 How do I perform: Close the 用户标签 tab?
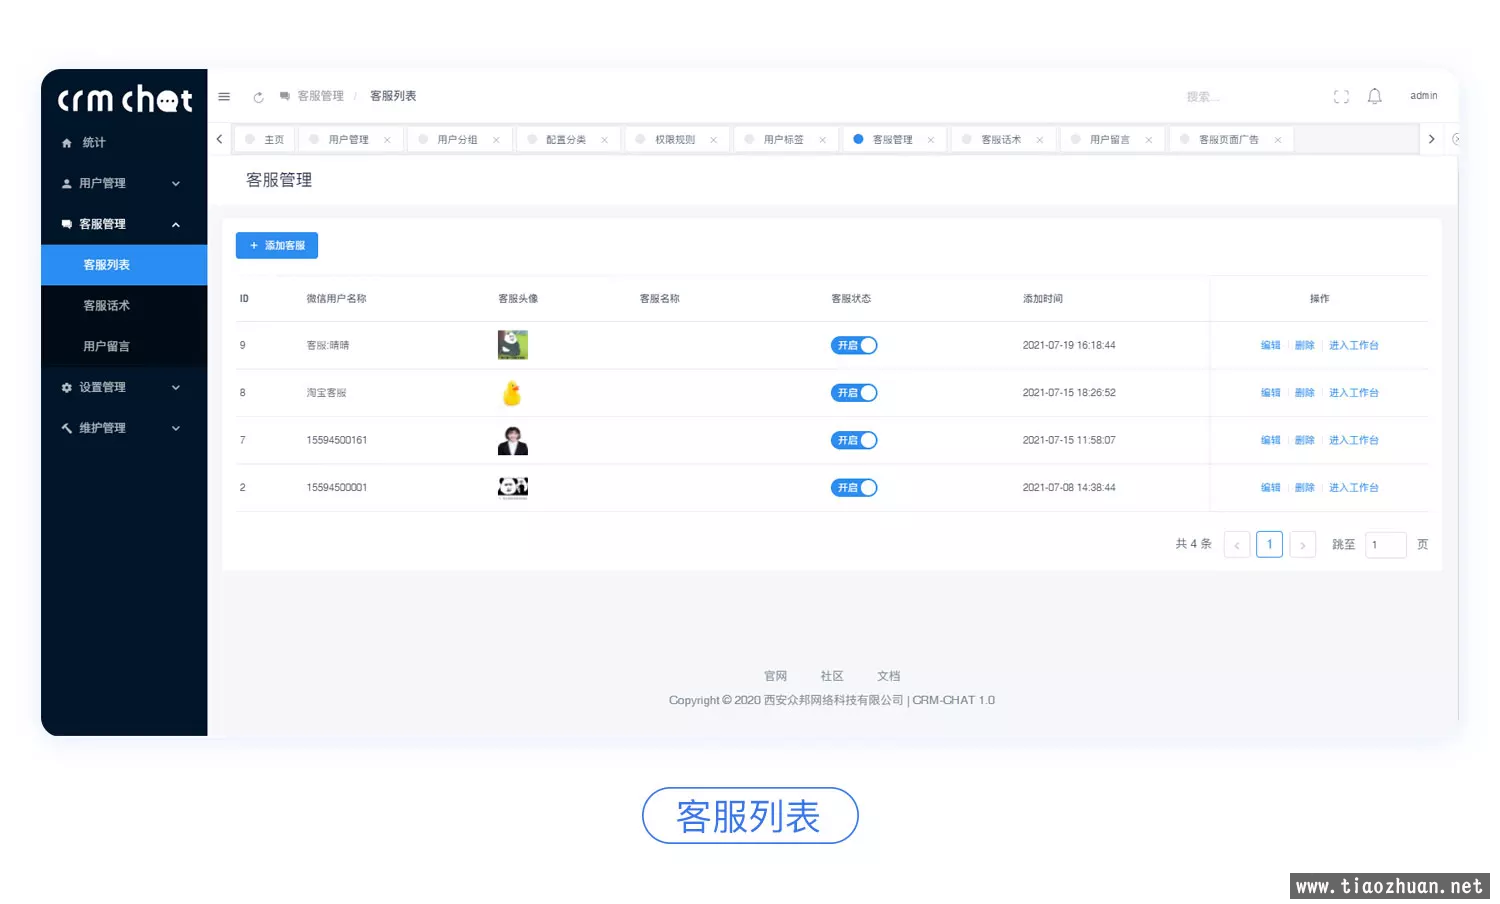click(823, 140)
